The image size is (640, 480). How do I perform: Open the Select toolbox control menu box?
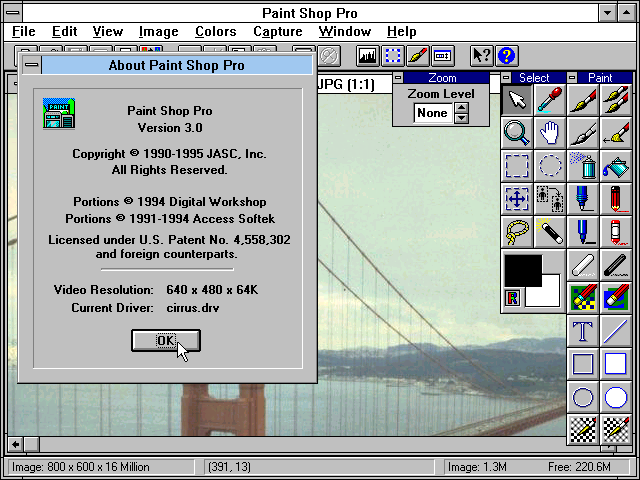(x=506, y=78)
